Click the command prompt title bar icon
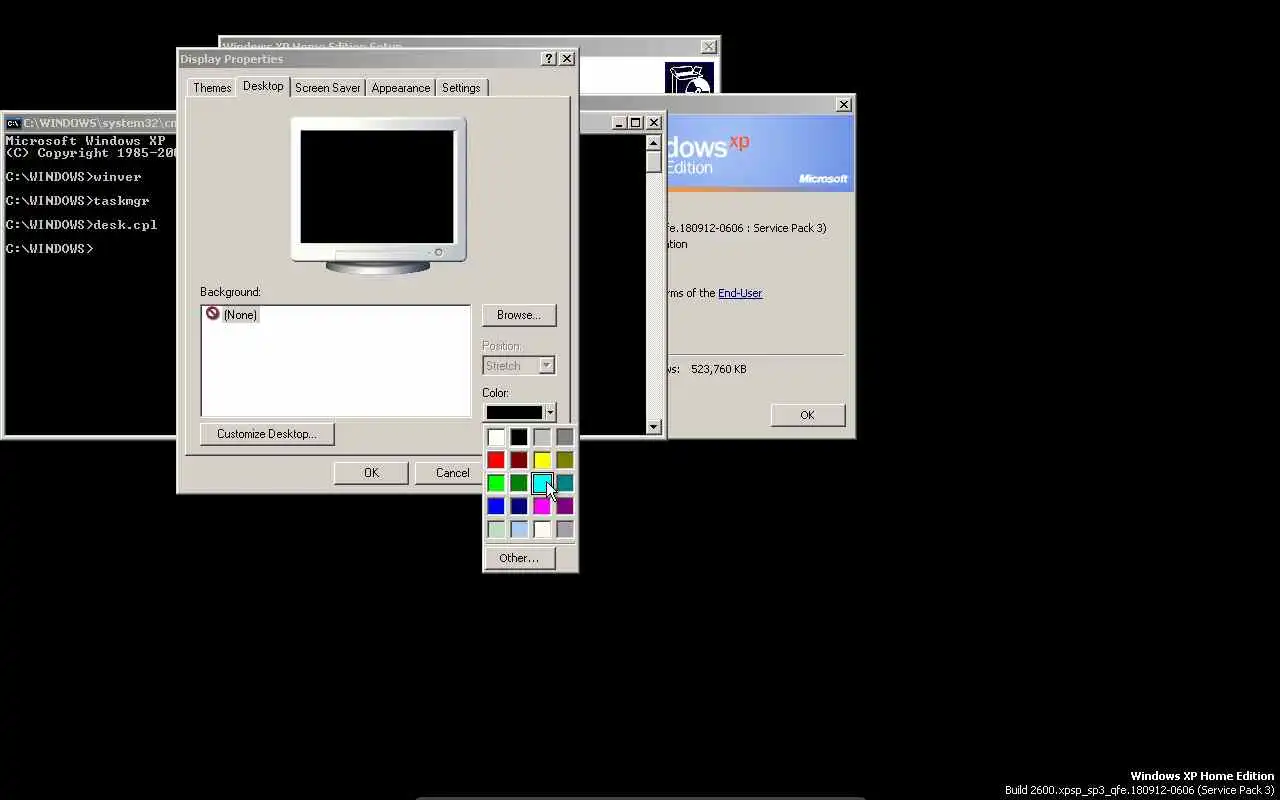The height and width of the screenshot is (800, 1280). click(13, 123)
